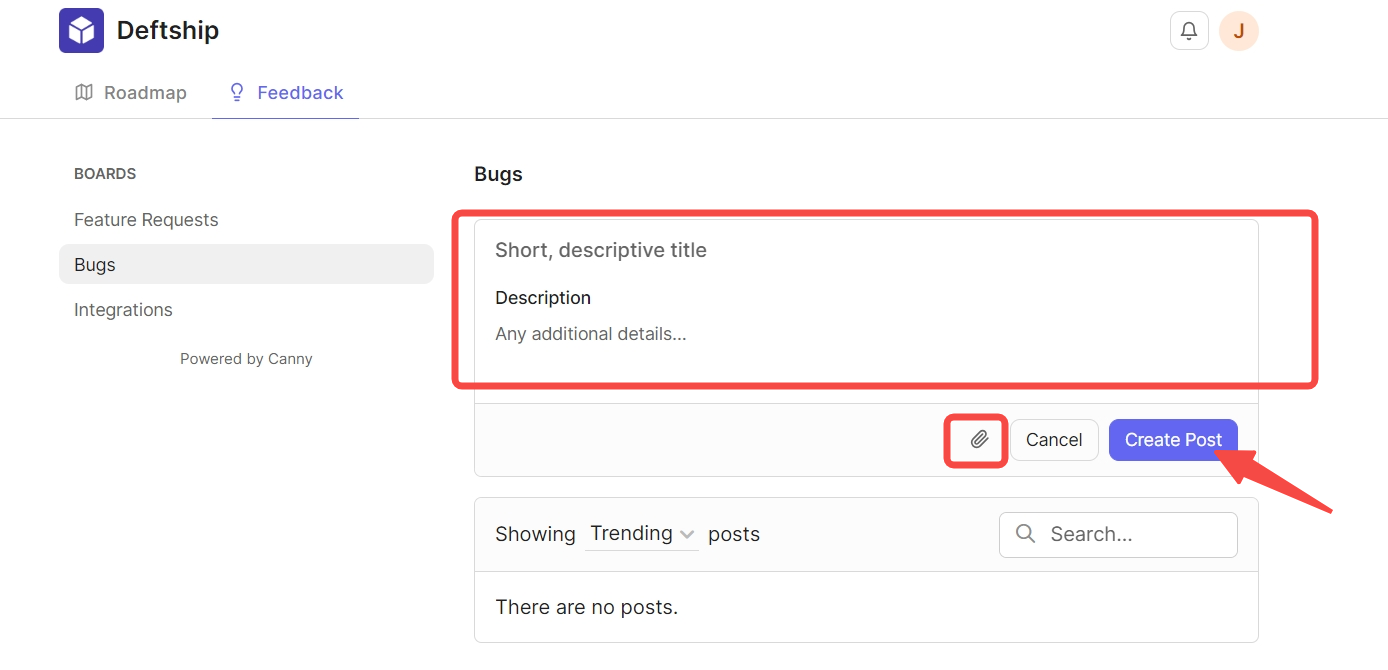Viewport: 1388px width, 670px height.
Task: Click the Deftship brand name text
Action: (168, 30)
